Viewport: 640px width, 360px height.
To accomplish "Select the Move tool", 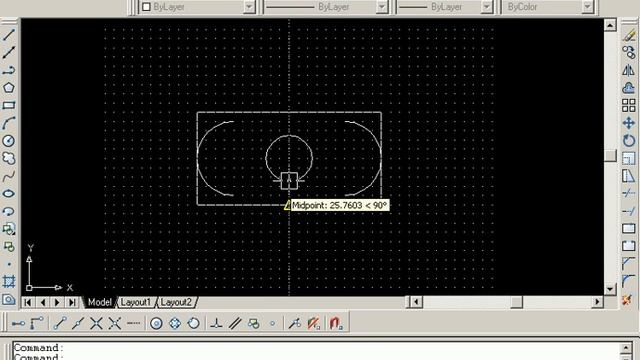I will 629,123.
